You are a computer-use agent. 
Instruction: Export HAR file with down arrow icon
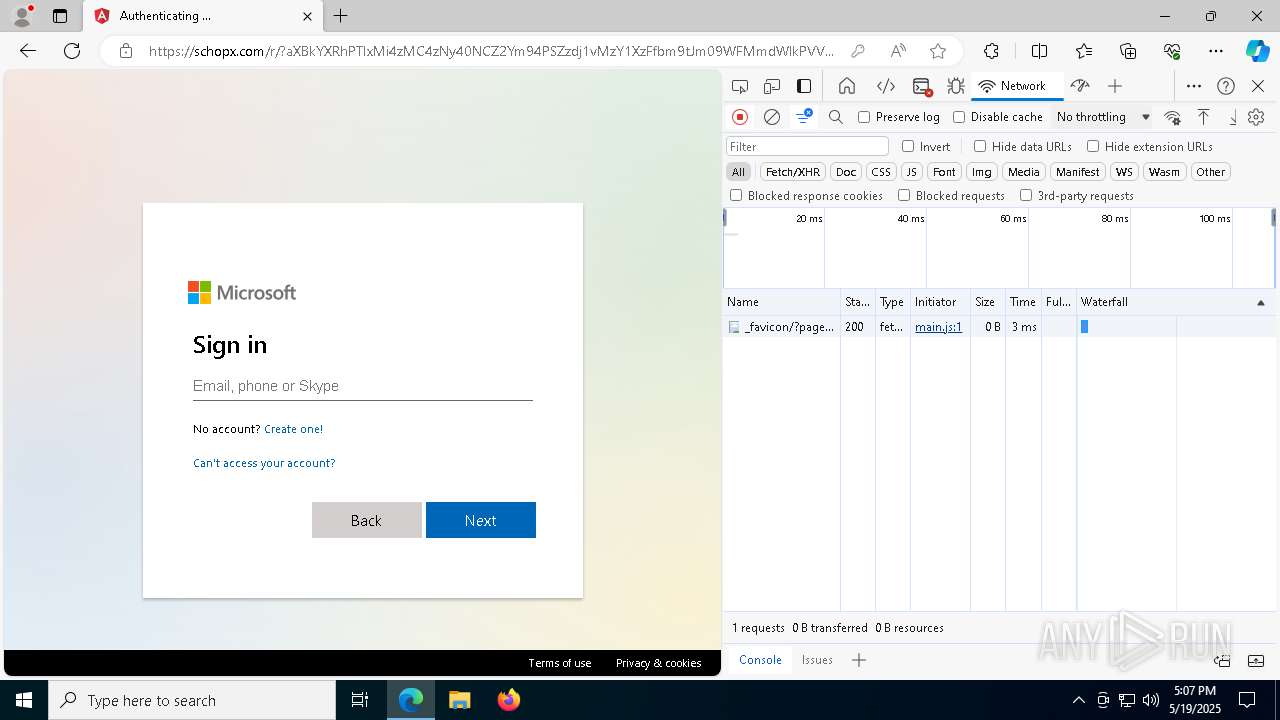(x=1233, y=117)
